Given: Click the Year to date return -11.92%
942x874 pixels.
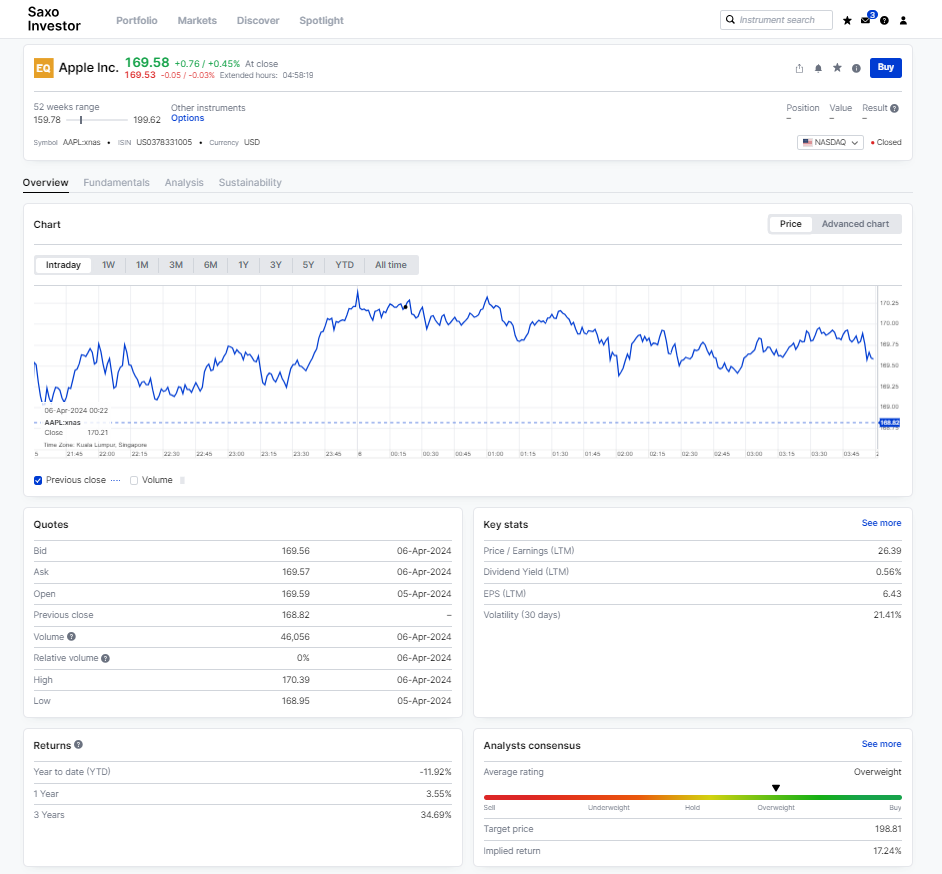Looking at the screenshot, I should (436, 772).
